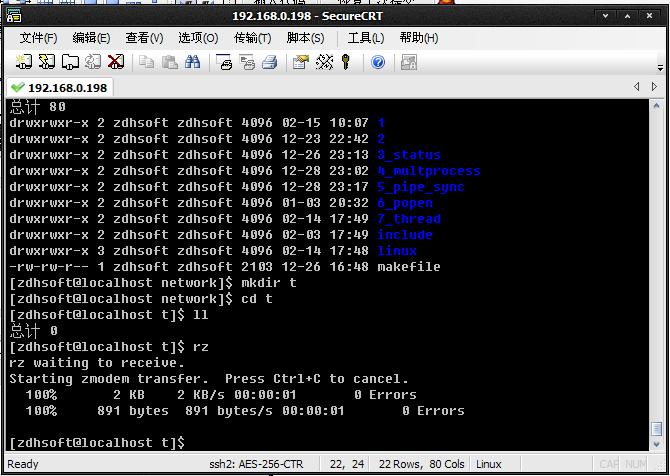Click the Find binoculars icon
The width and height of the screenshot is (670, 476).
click(193, 62)
